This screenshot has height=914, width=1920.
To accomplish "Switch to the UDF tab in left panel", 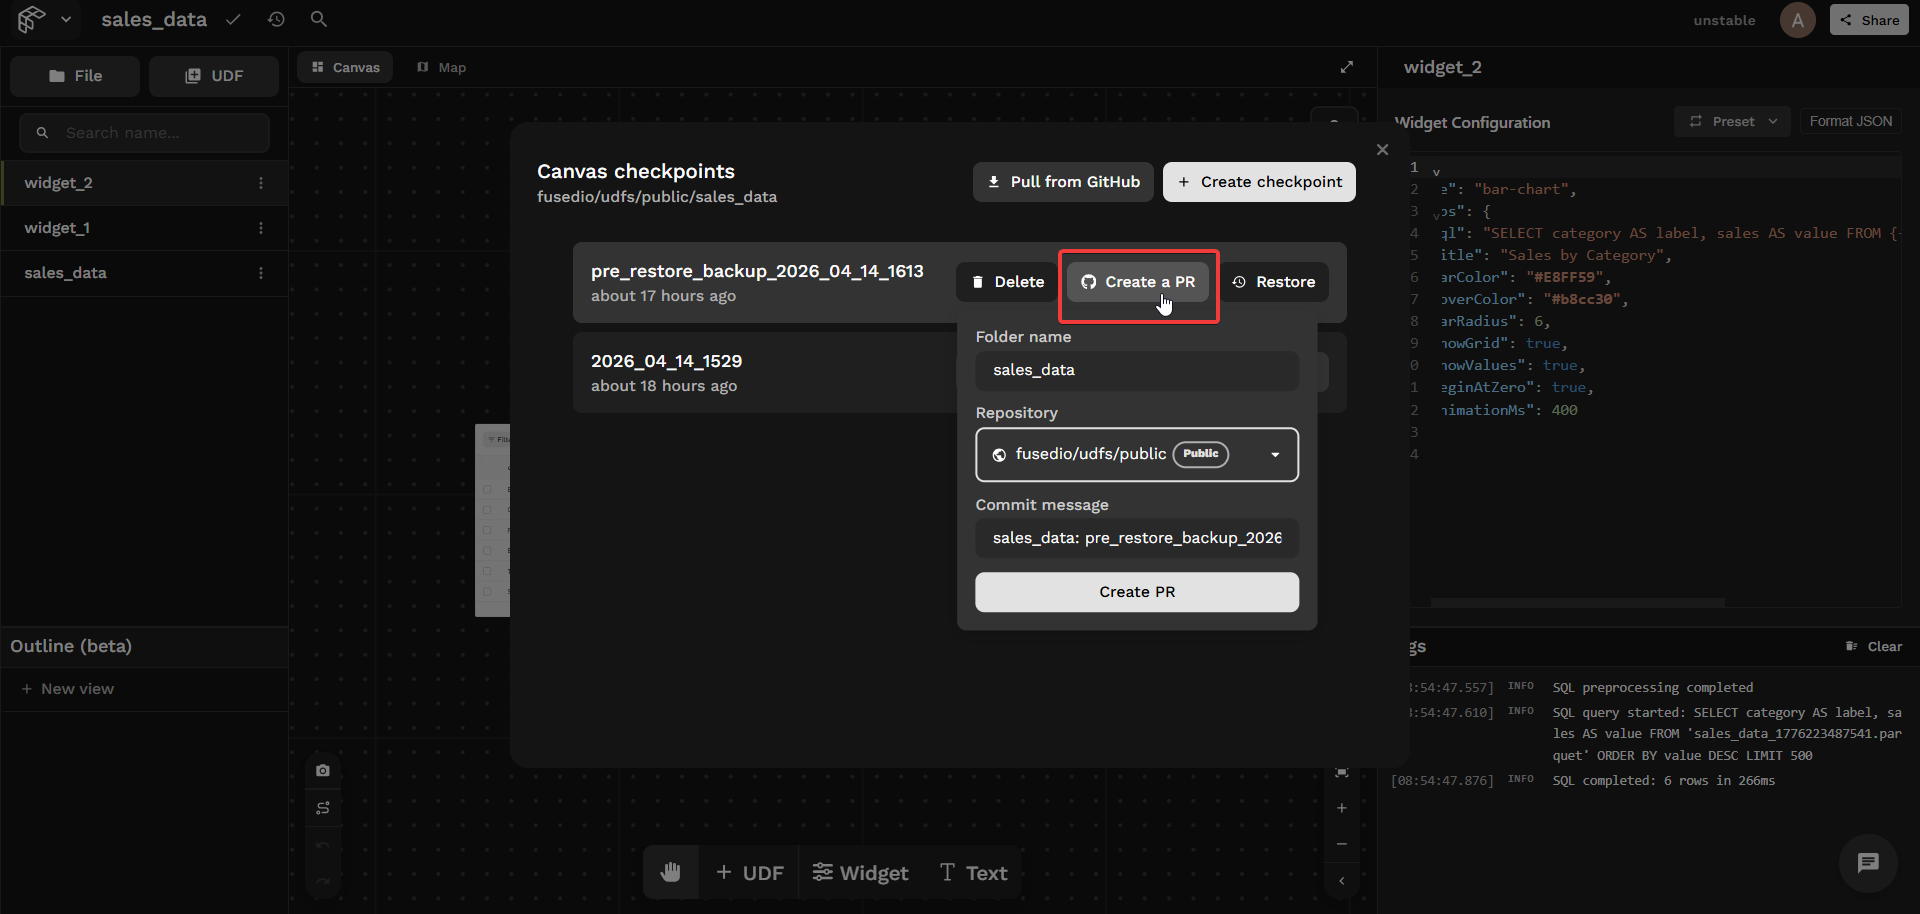I will 213,75.
